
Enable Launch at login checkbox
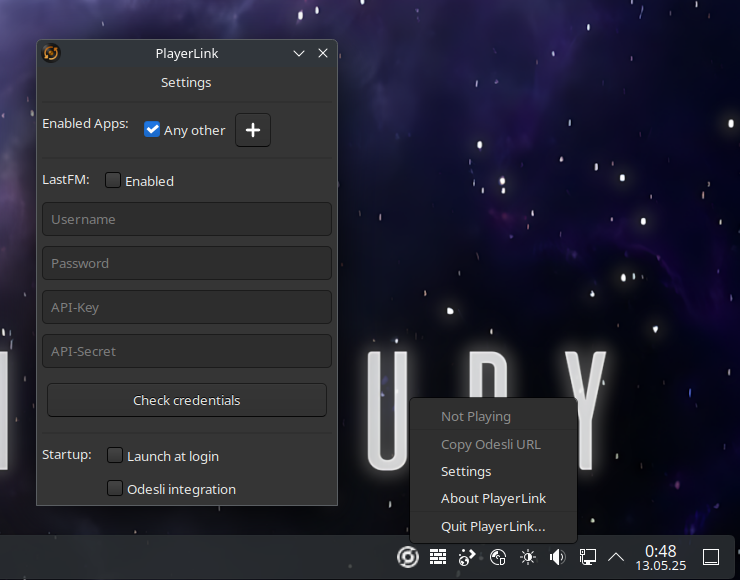tap(115, 455)
